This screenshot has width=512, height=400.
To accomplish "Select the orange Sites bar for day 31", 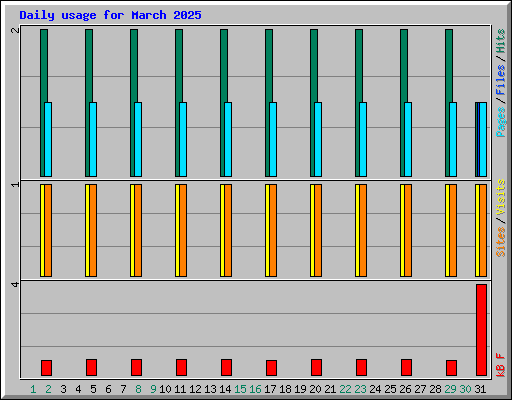I will coord(483,230).
